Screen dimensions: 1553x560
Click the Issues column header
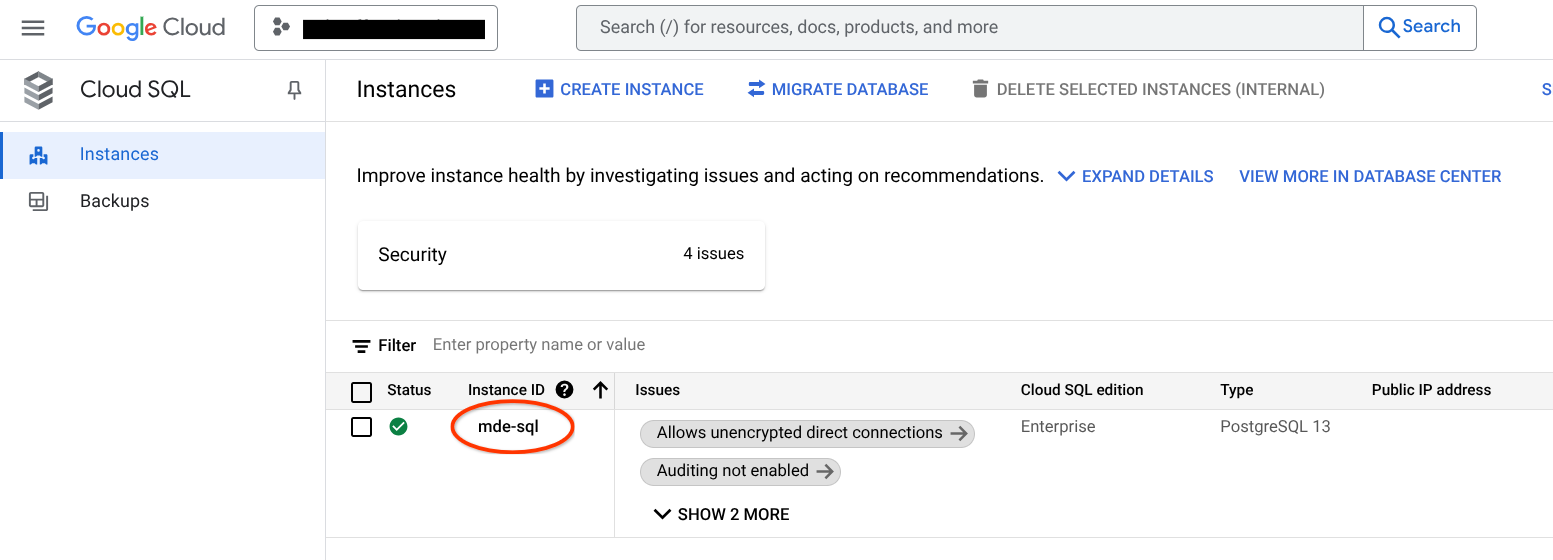657,390
